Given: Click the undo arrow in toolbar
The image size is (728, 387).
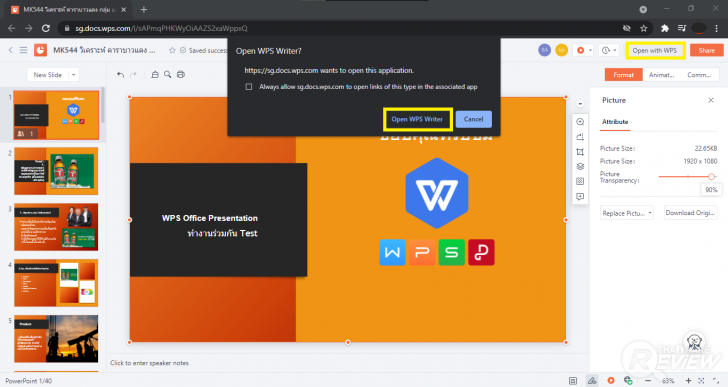Looking at the screenshot, I should coord(120,75).
